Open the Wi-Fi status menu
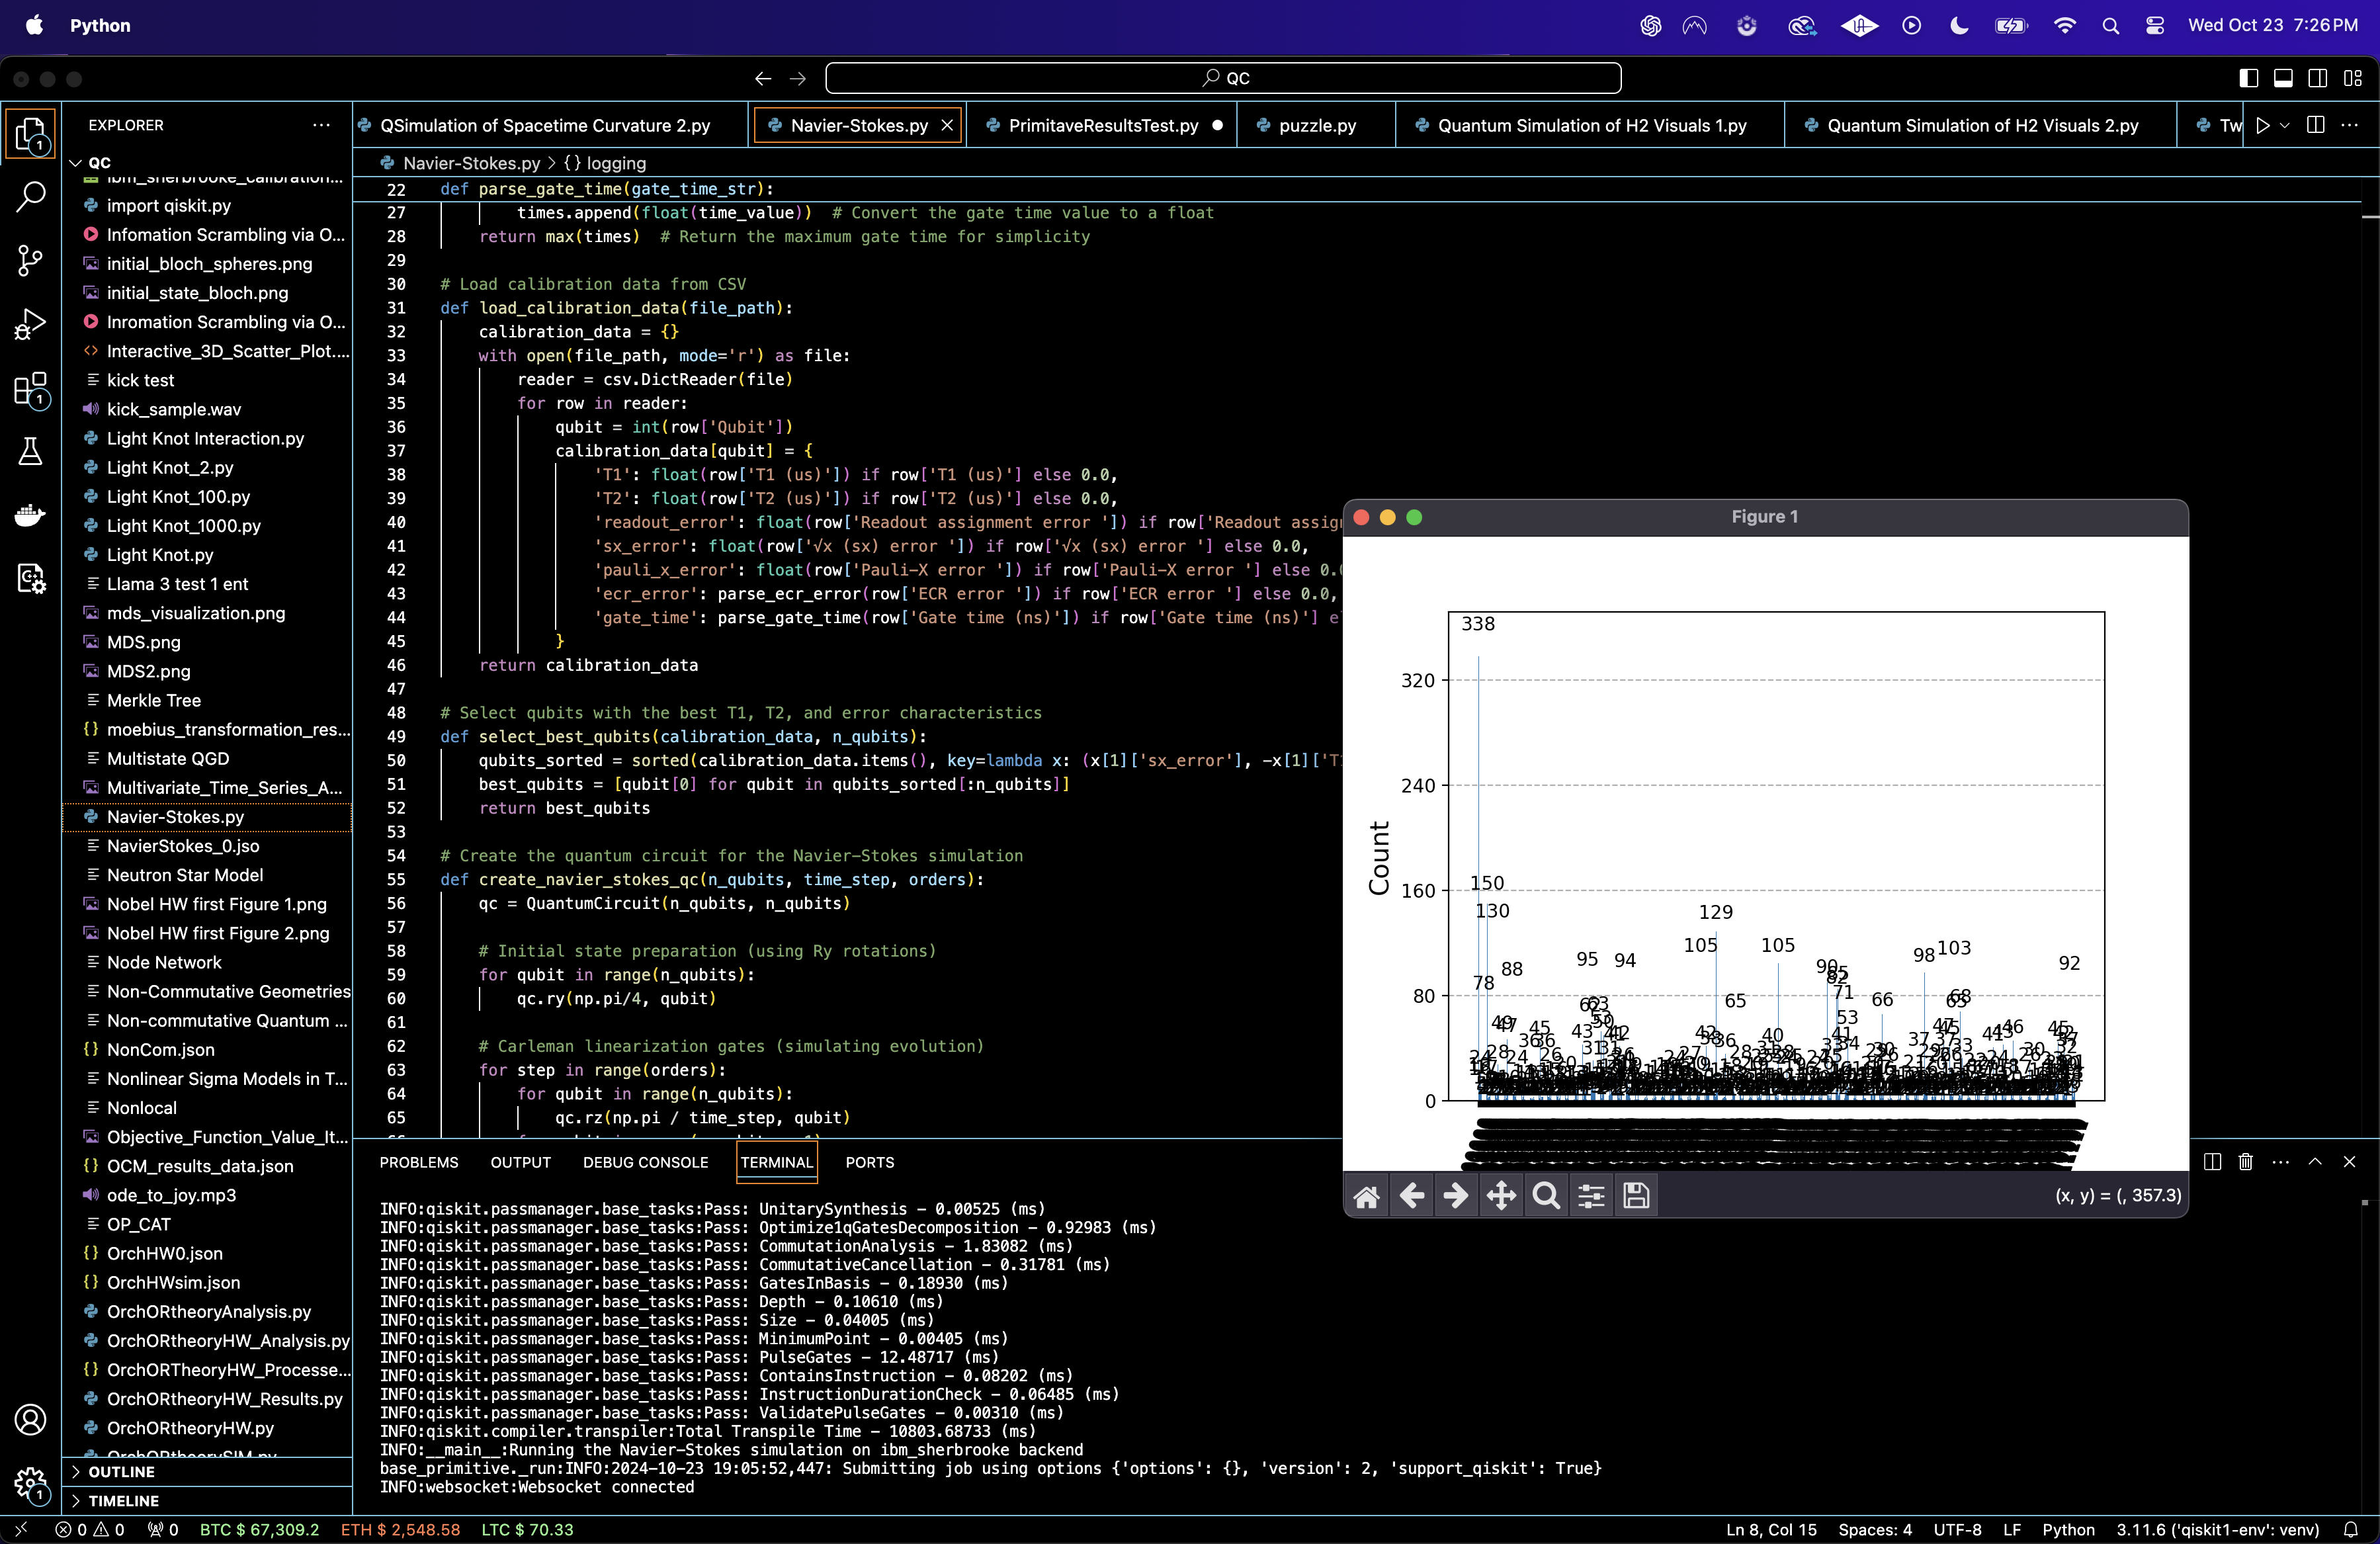This screenshot has height=1544, width=2380. 2065,26
